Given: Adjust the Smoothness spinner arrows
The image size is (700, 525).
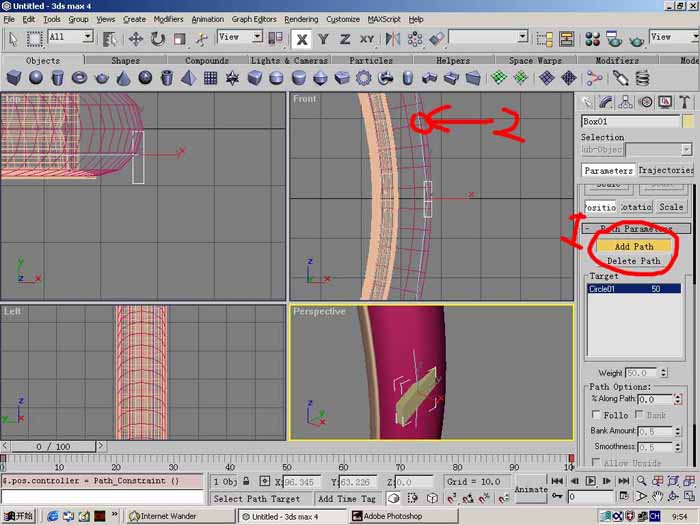Looking at the screenshot, I should coord(678,446).
